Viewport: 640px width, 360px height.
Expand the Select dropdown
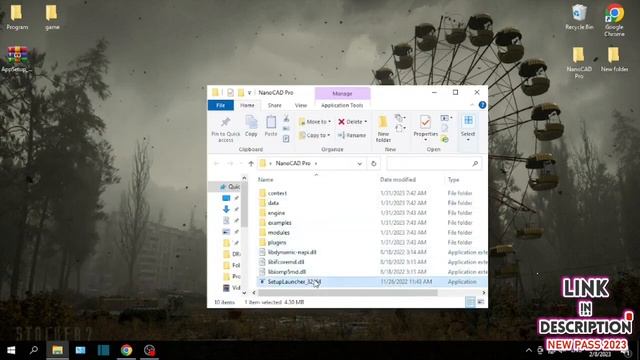[x=468, y=140]
